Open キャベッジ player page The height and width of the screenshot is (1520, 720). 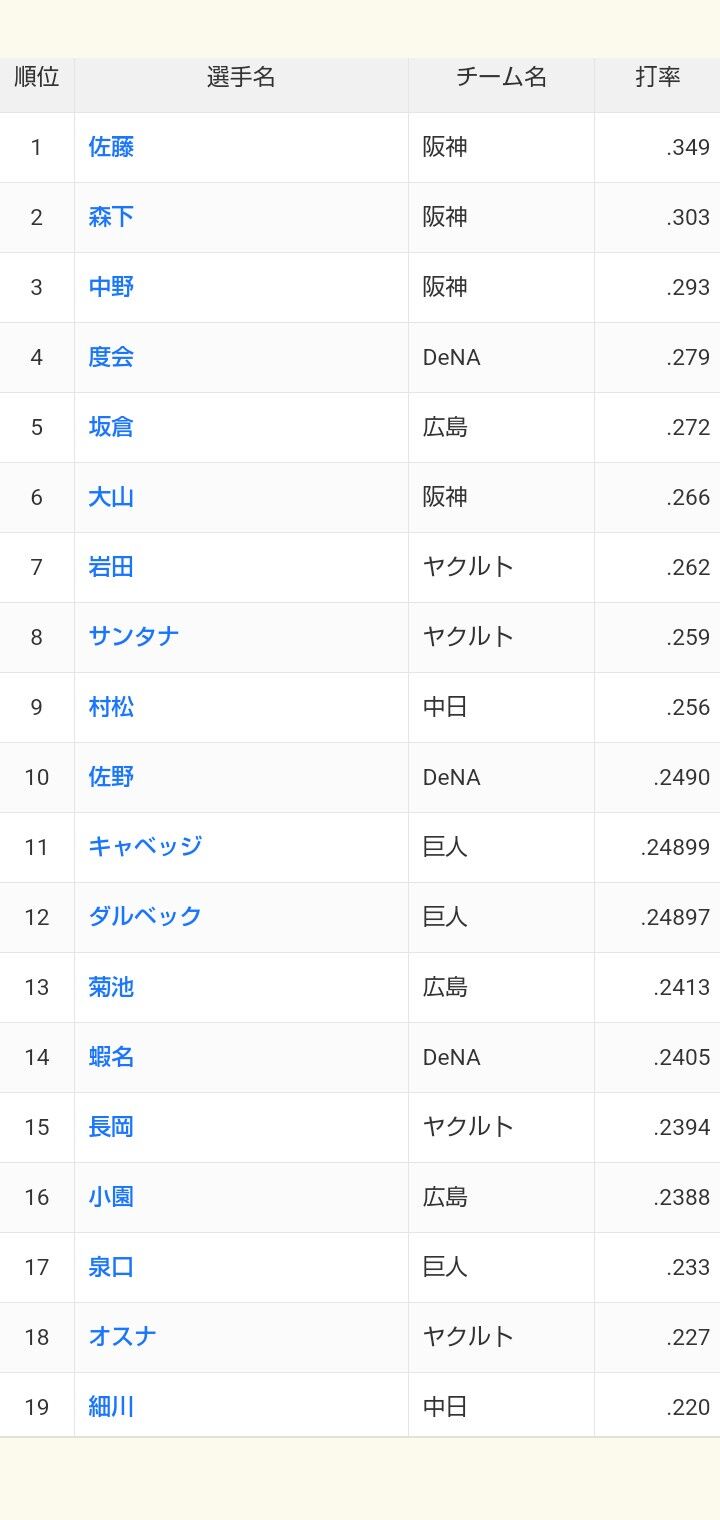click(x=145, y=847)
